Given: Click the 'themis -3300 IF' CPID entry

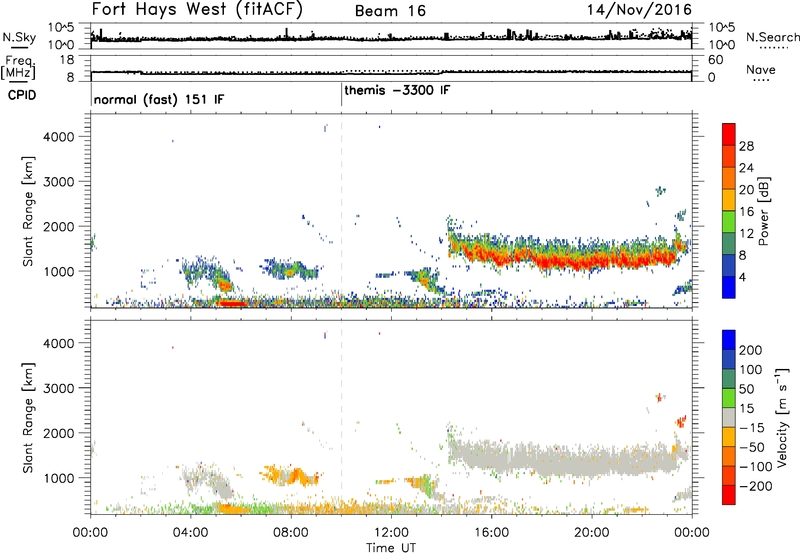Looking at the screenshot, I should 397,91.
